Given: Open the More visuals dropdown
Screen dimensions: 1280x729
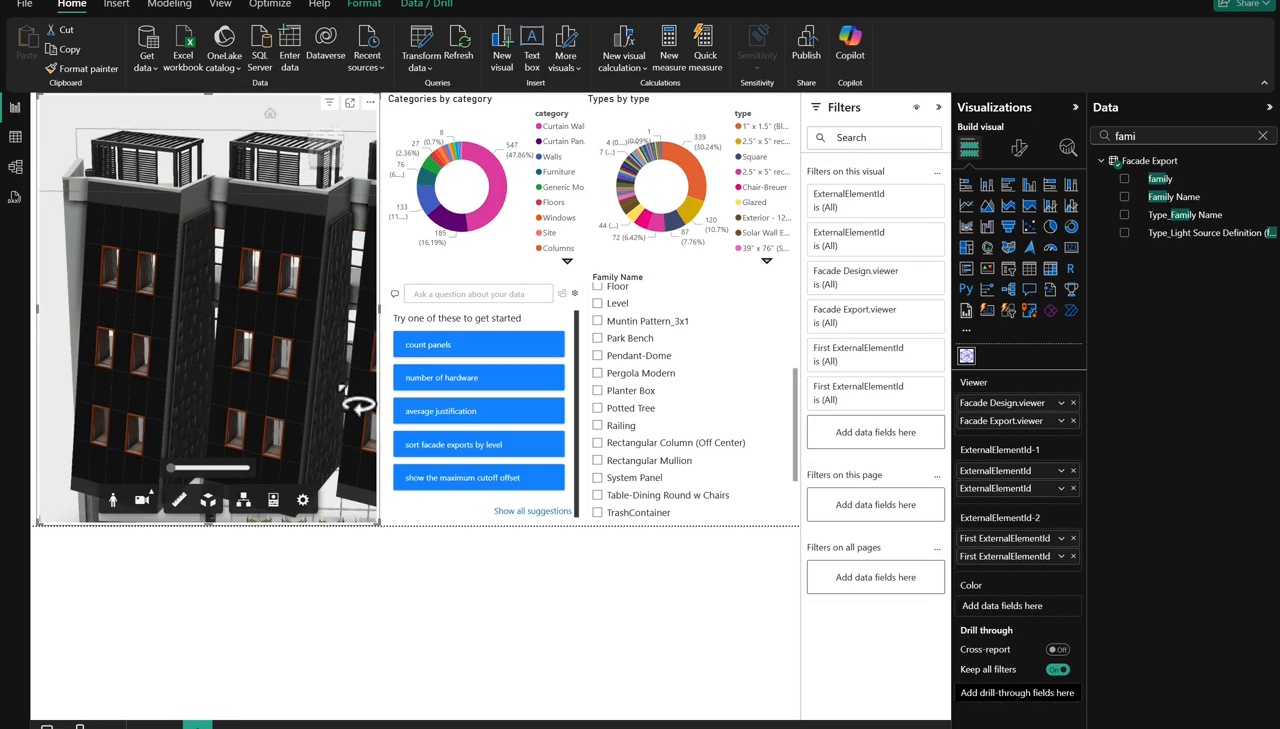Looking at the screenshot, I should pyautogui.click(x=565, y=49).
